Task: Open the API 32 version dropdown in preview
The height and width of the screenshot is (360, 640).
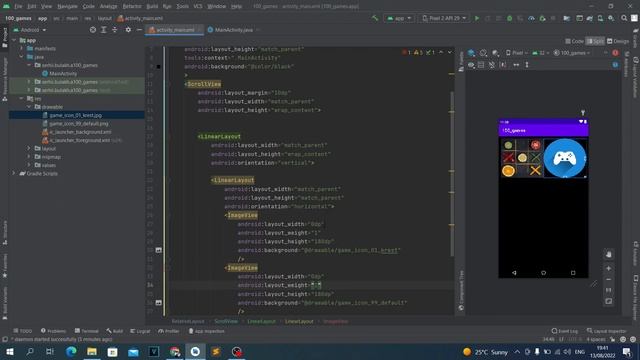Action: [541, 53]
